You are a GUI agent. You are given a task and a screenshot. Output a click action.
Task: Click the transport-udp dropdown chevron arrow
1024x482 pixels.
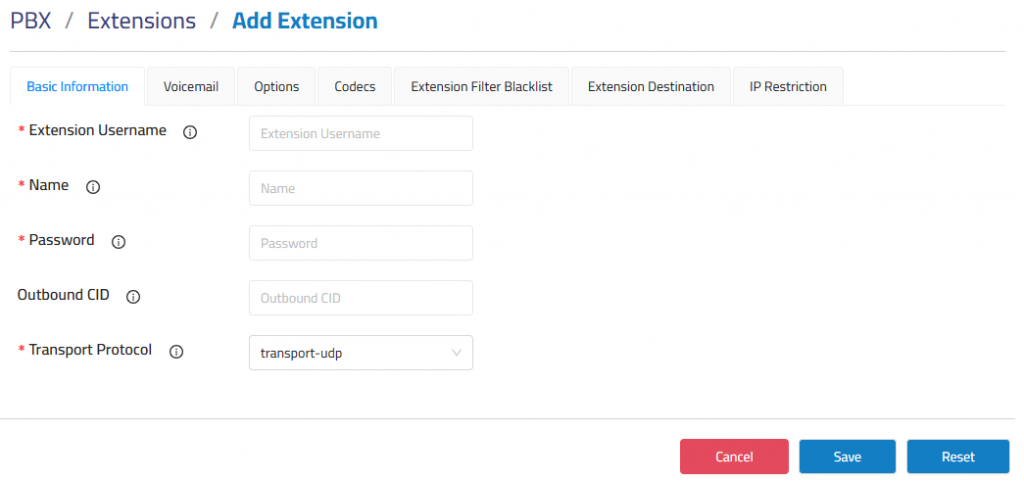[x=456, y=353]
